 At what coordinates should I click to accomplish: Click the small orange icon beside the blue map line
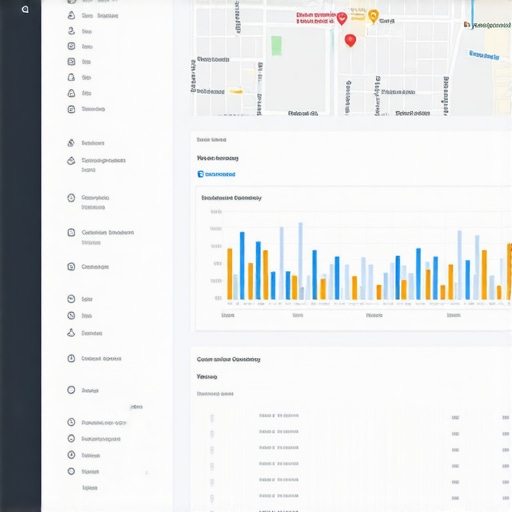tap(467, 25)
